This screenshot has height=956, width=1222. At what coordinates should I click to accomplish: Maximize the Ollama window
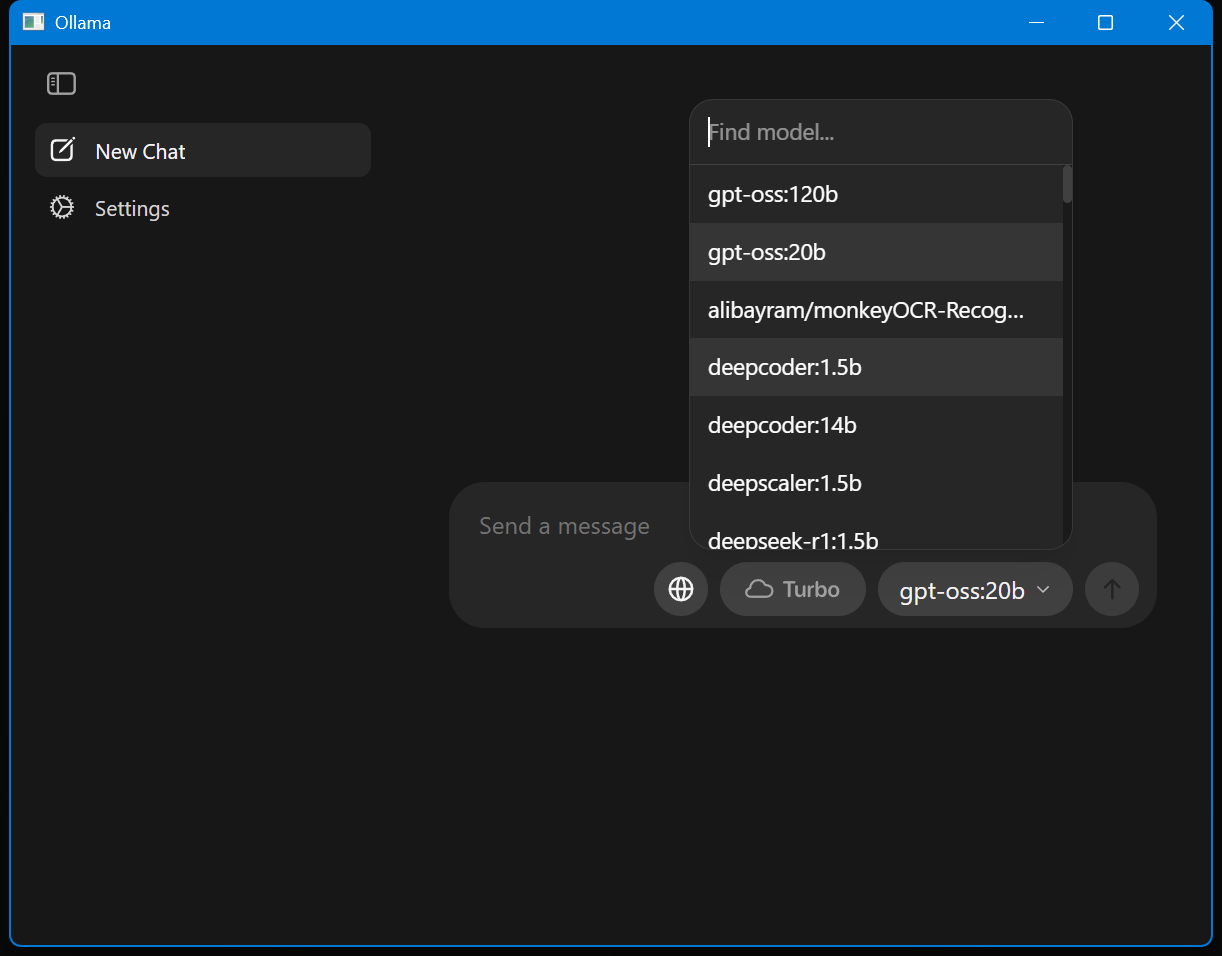click(1105, 22)
